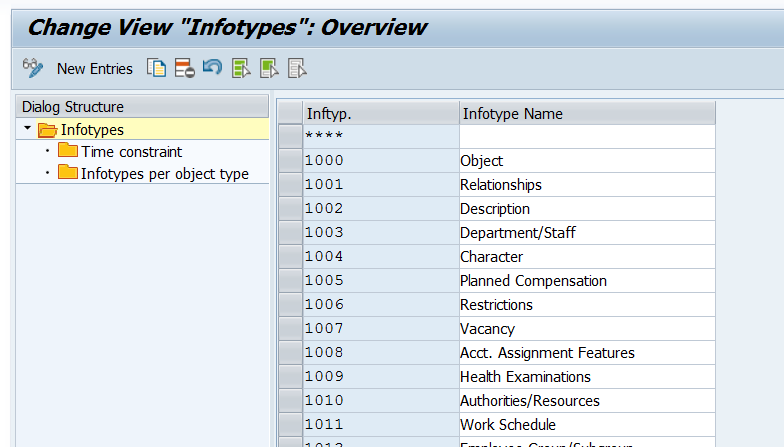Image resolution: width=784 pixels, height=447 pixels.
Task: Click the 1003 infotype cell
Action: point(382,232)
